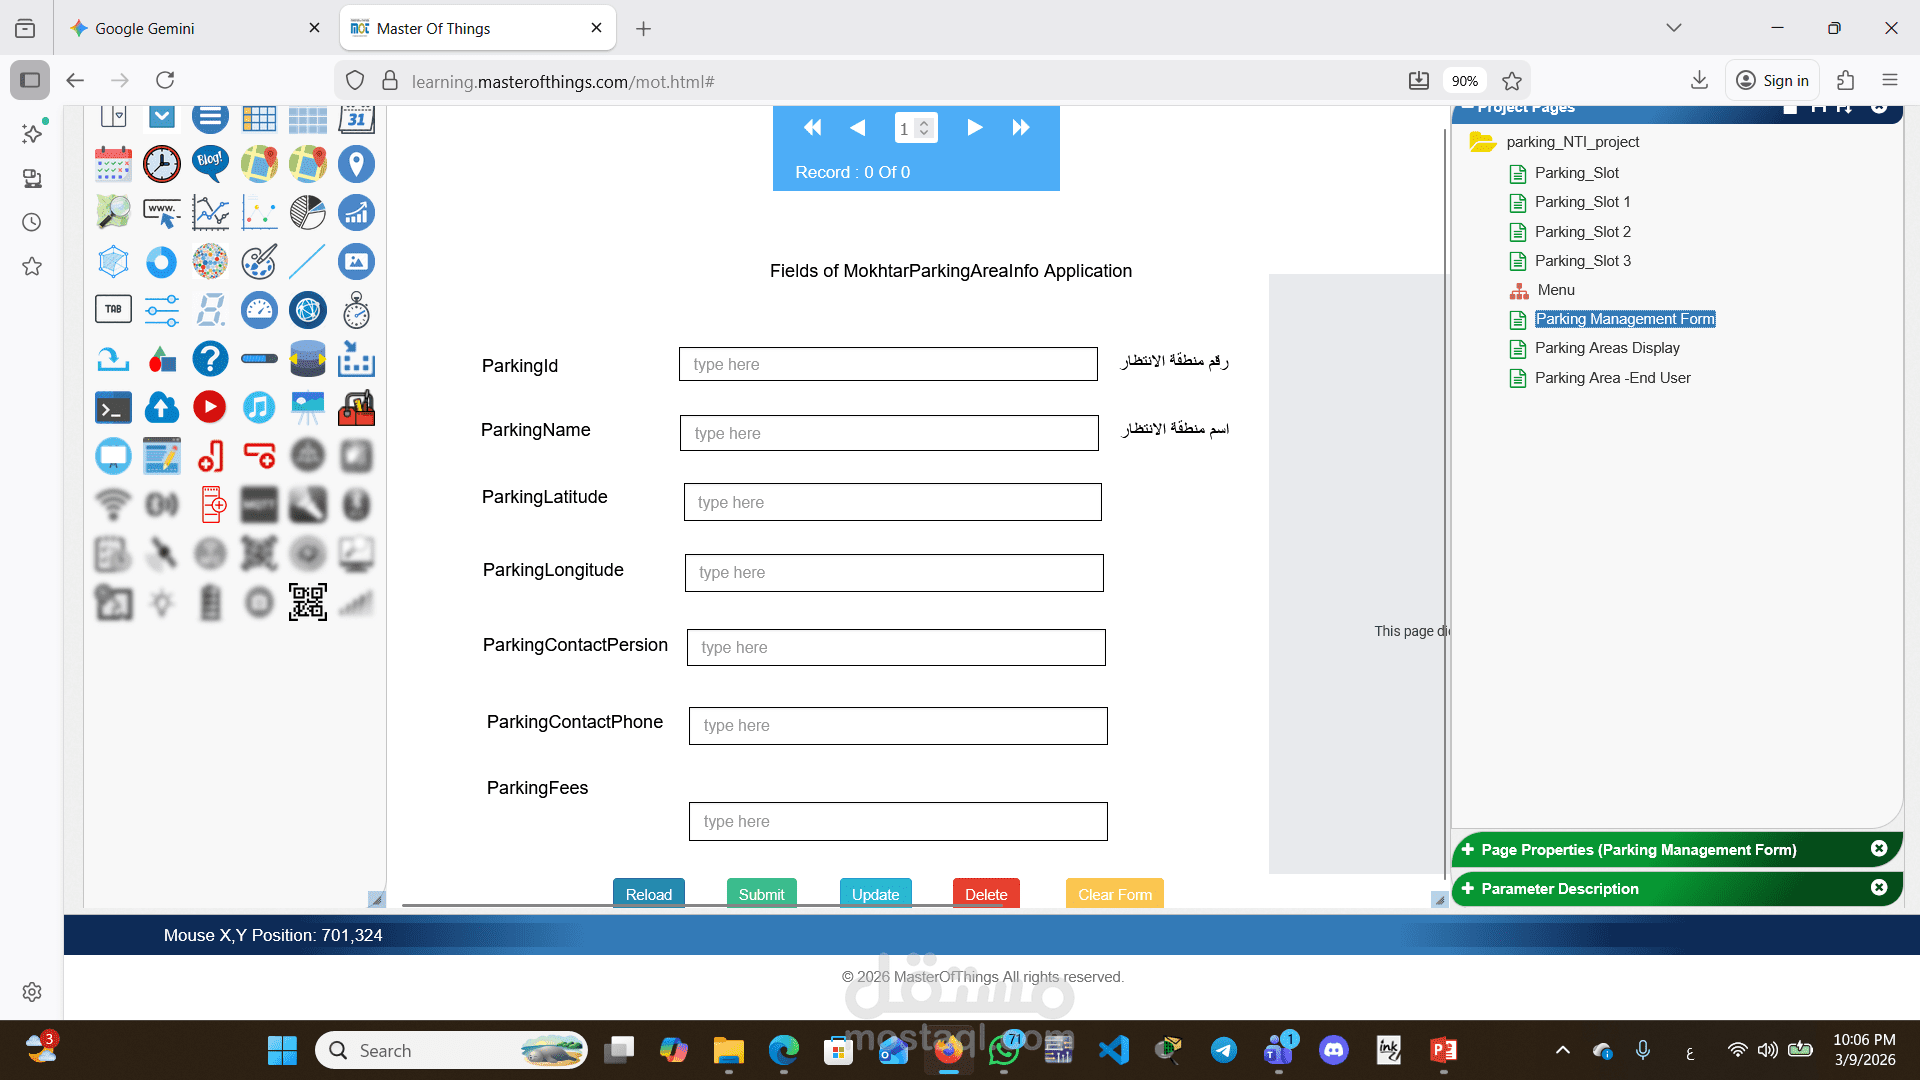Choose the red YouTube play widget icon
The height and width of the screenshot is (1080, 1920).
point(210,407)
